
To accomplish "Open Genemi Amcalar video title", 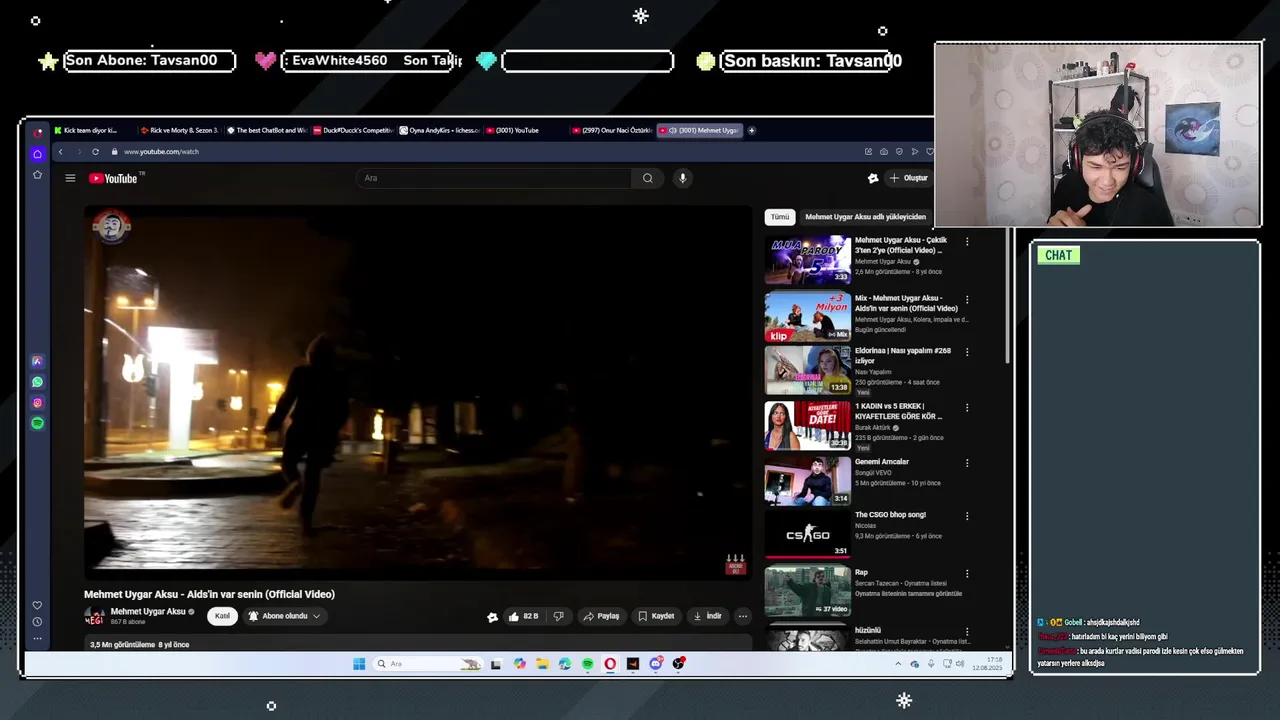I will [882, 462].
